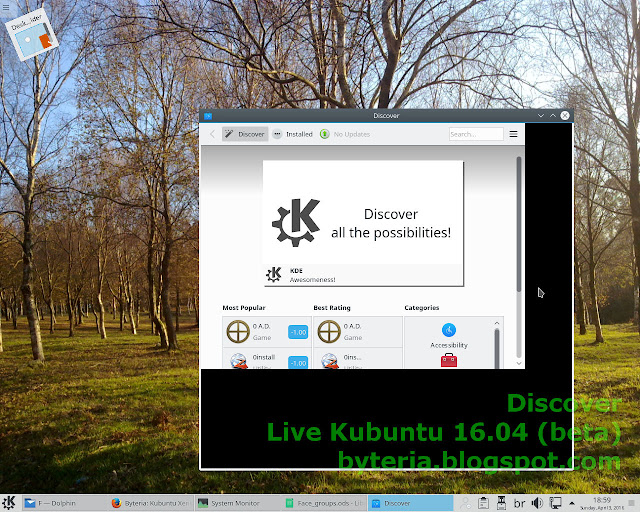Open the No Updates section
The image size is (640, 512).
coord(345,134)
